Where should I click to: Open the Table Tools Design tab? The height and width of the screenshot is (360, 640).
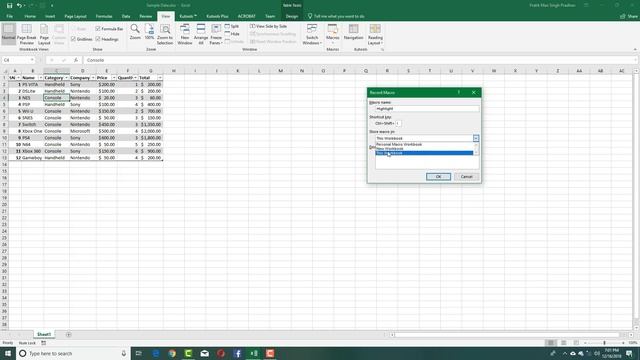click(x=292, y=16)
